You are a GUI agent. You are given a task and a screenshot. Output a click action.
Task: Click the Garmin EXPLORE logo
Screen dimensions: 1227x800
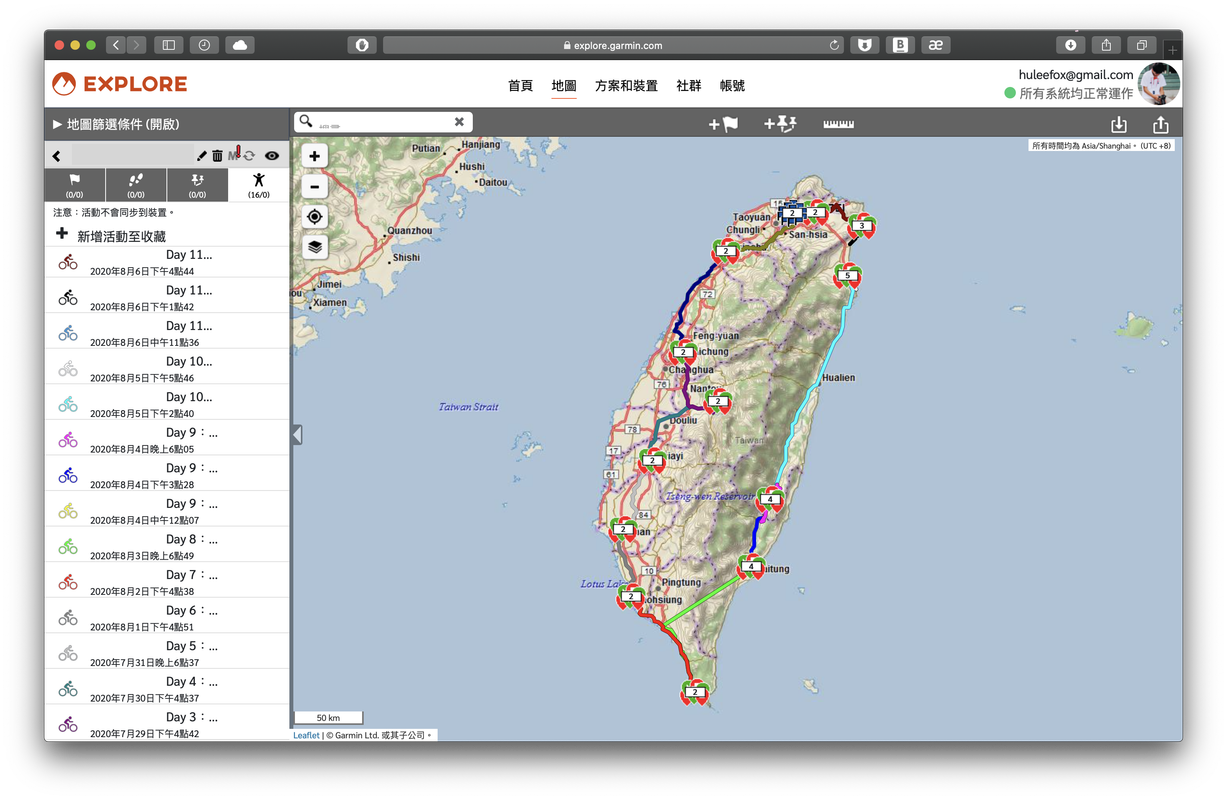point(120,84)
